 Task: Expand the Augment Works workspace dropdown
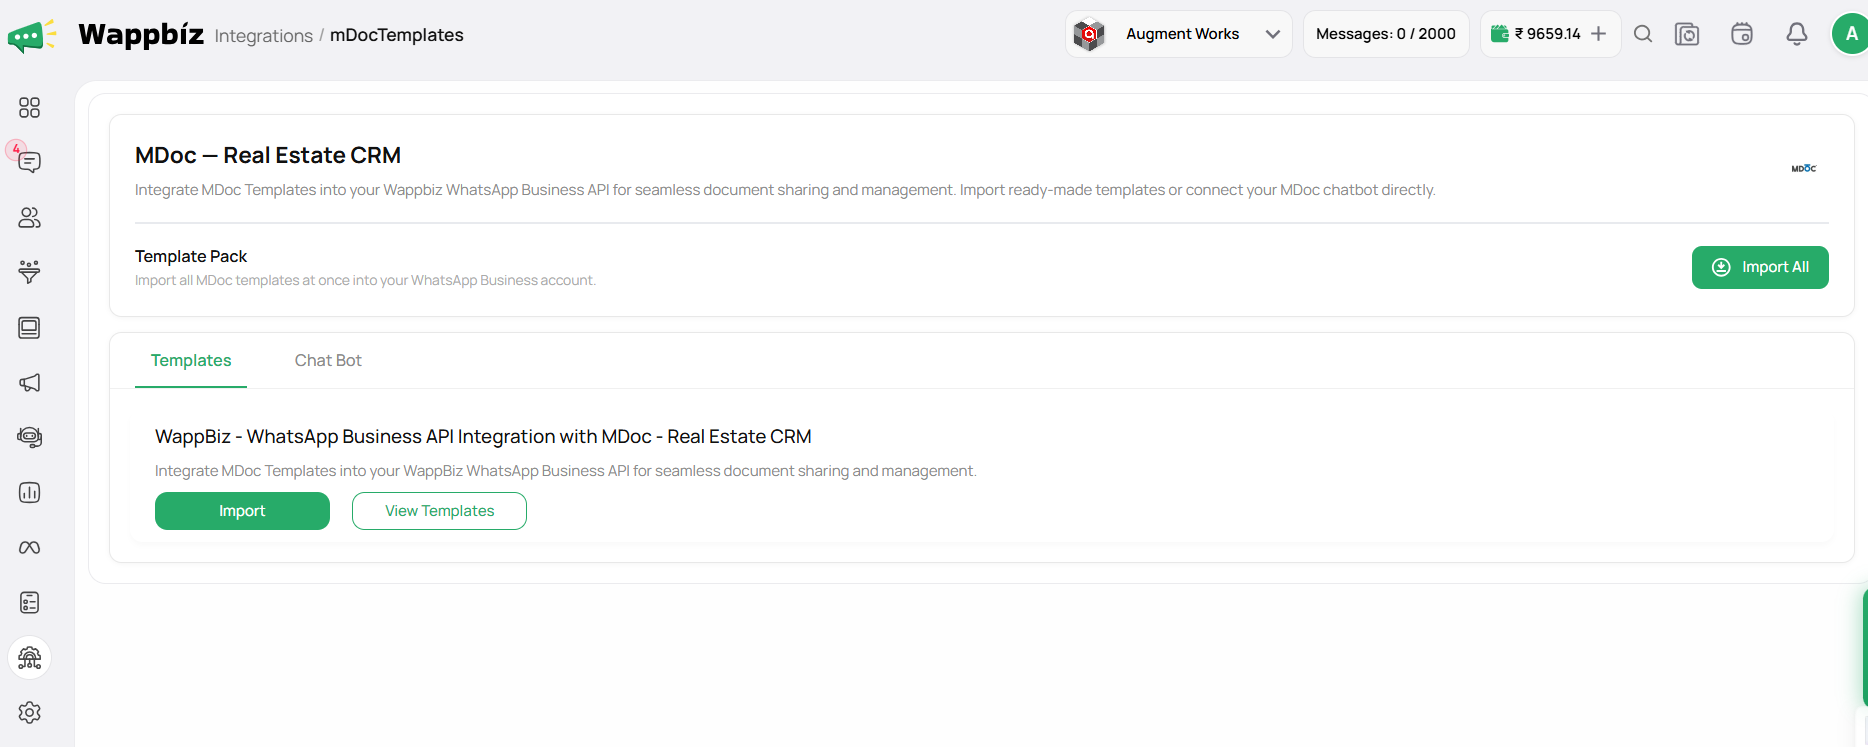[x=1179, y=34]
